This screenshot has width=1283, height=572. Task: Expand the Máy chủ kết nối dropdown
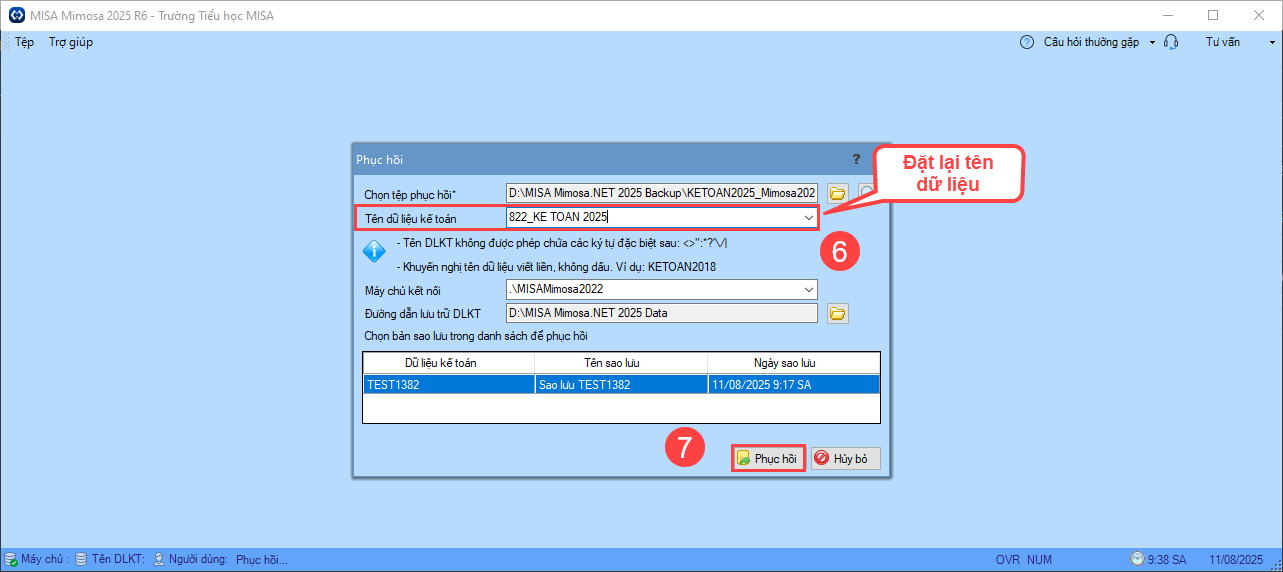point(808,289)
